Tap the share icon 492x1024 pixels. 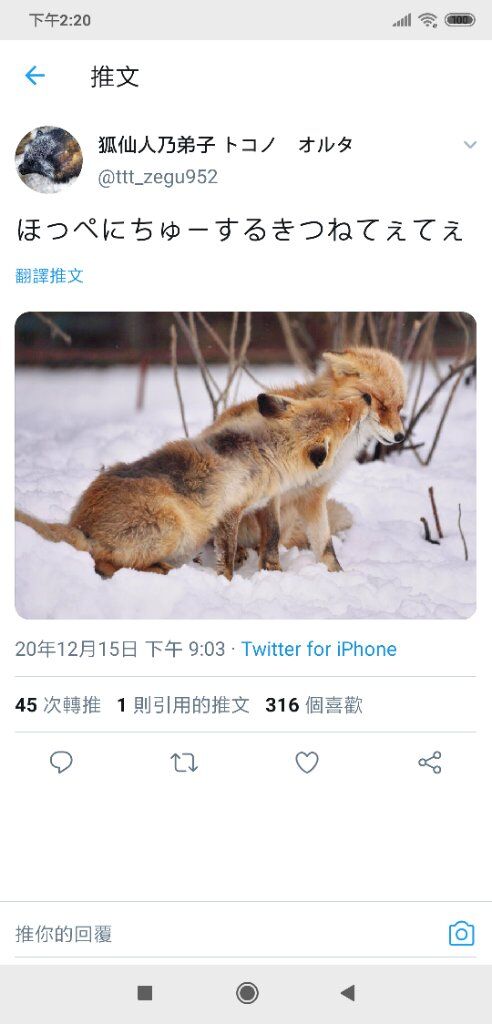pos(430,762)
